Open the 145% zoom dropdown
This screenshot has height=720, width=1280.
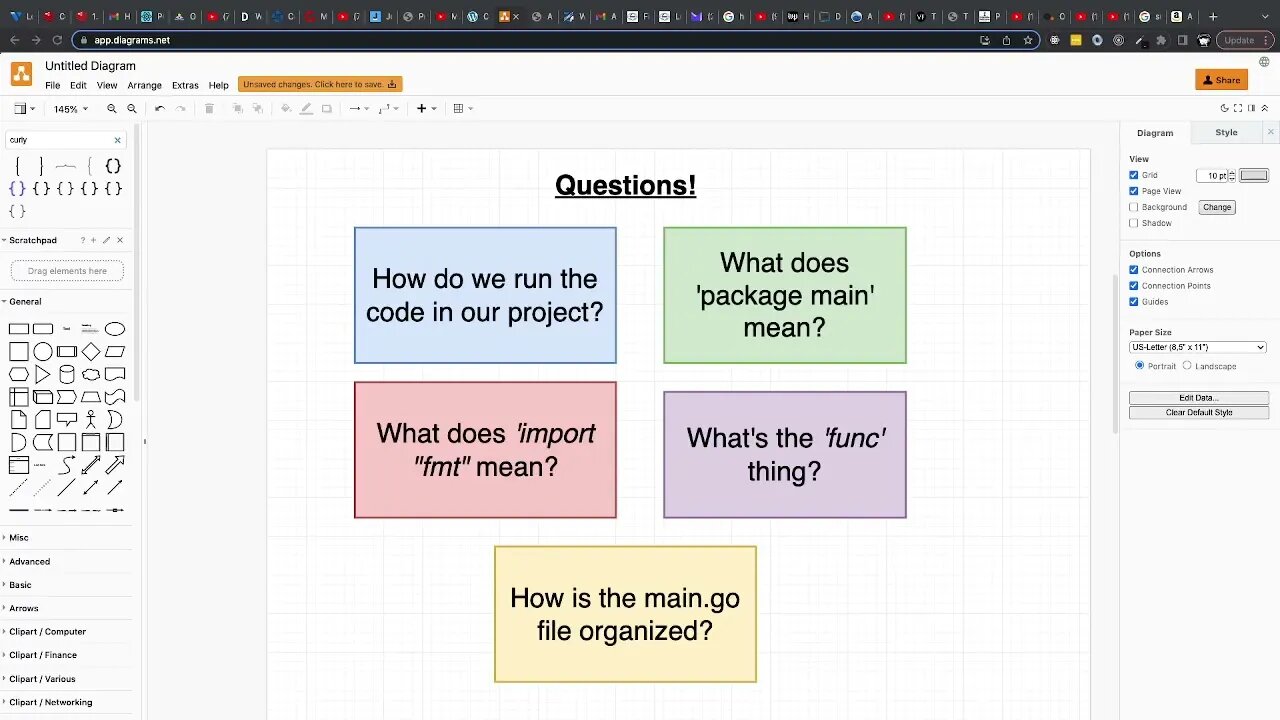click(x=71, y=109)
